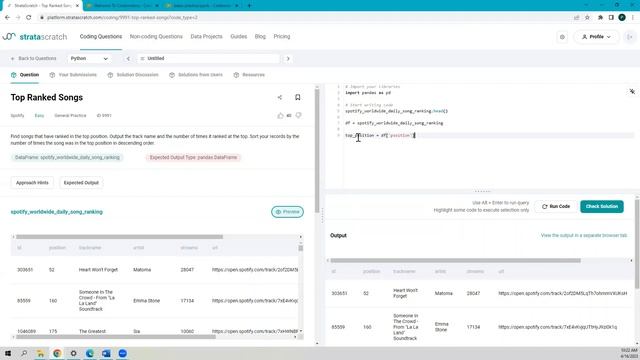Screen dimensions: 640x360
Task: Open the Zoom app from the taskbar
Action: (122, 353)
